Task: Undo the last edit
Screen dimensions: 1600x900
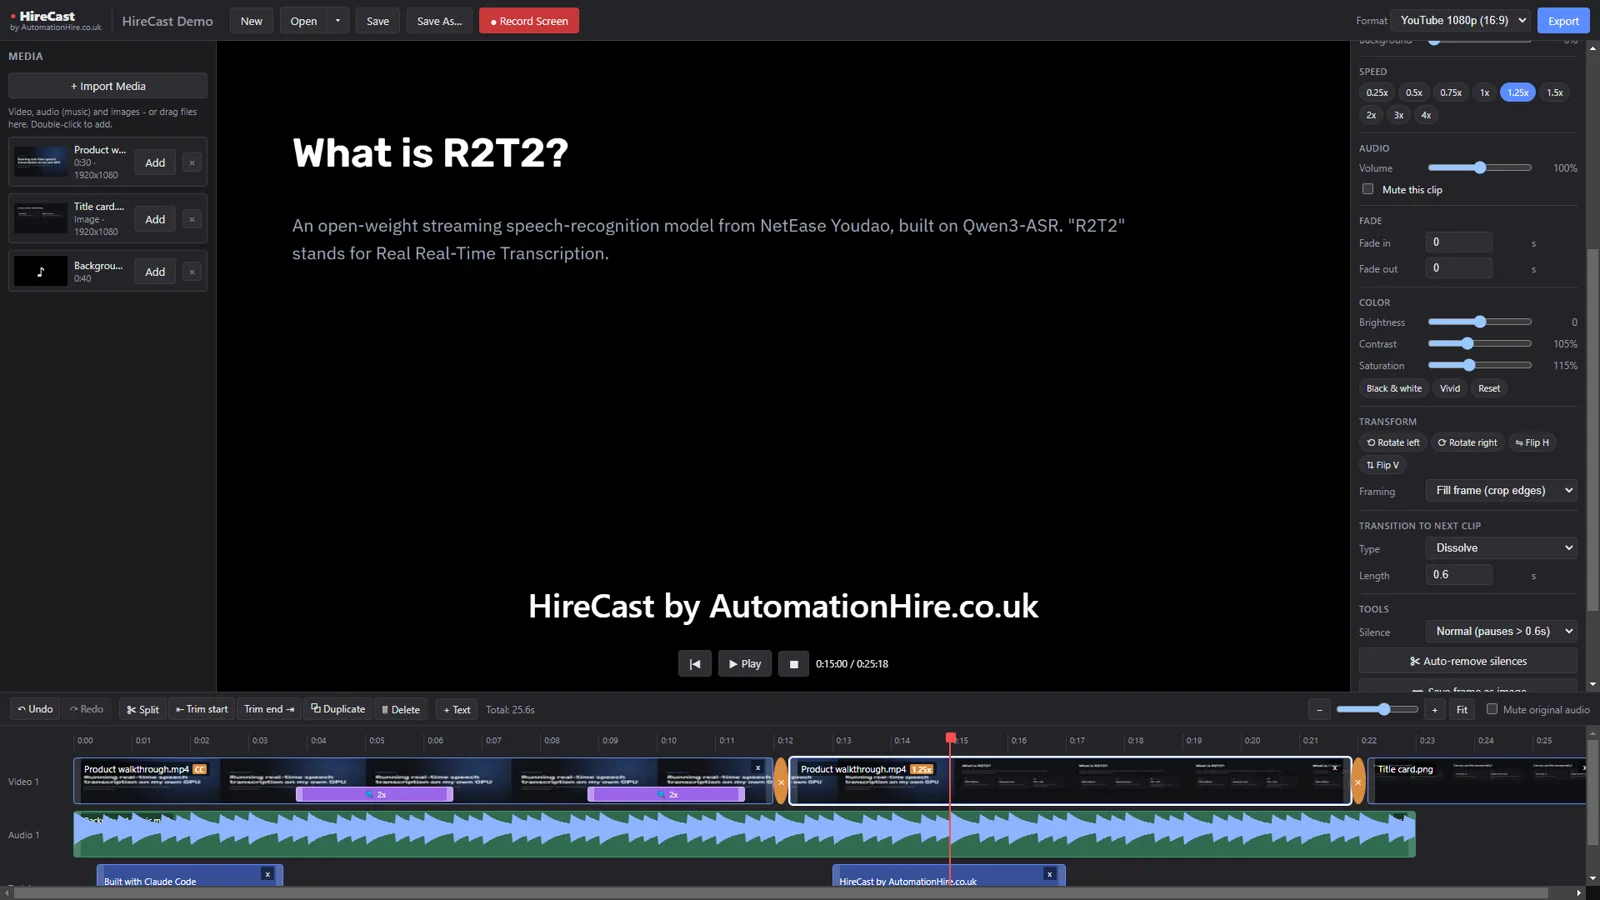Action: click(x=35, y=709)
